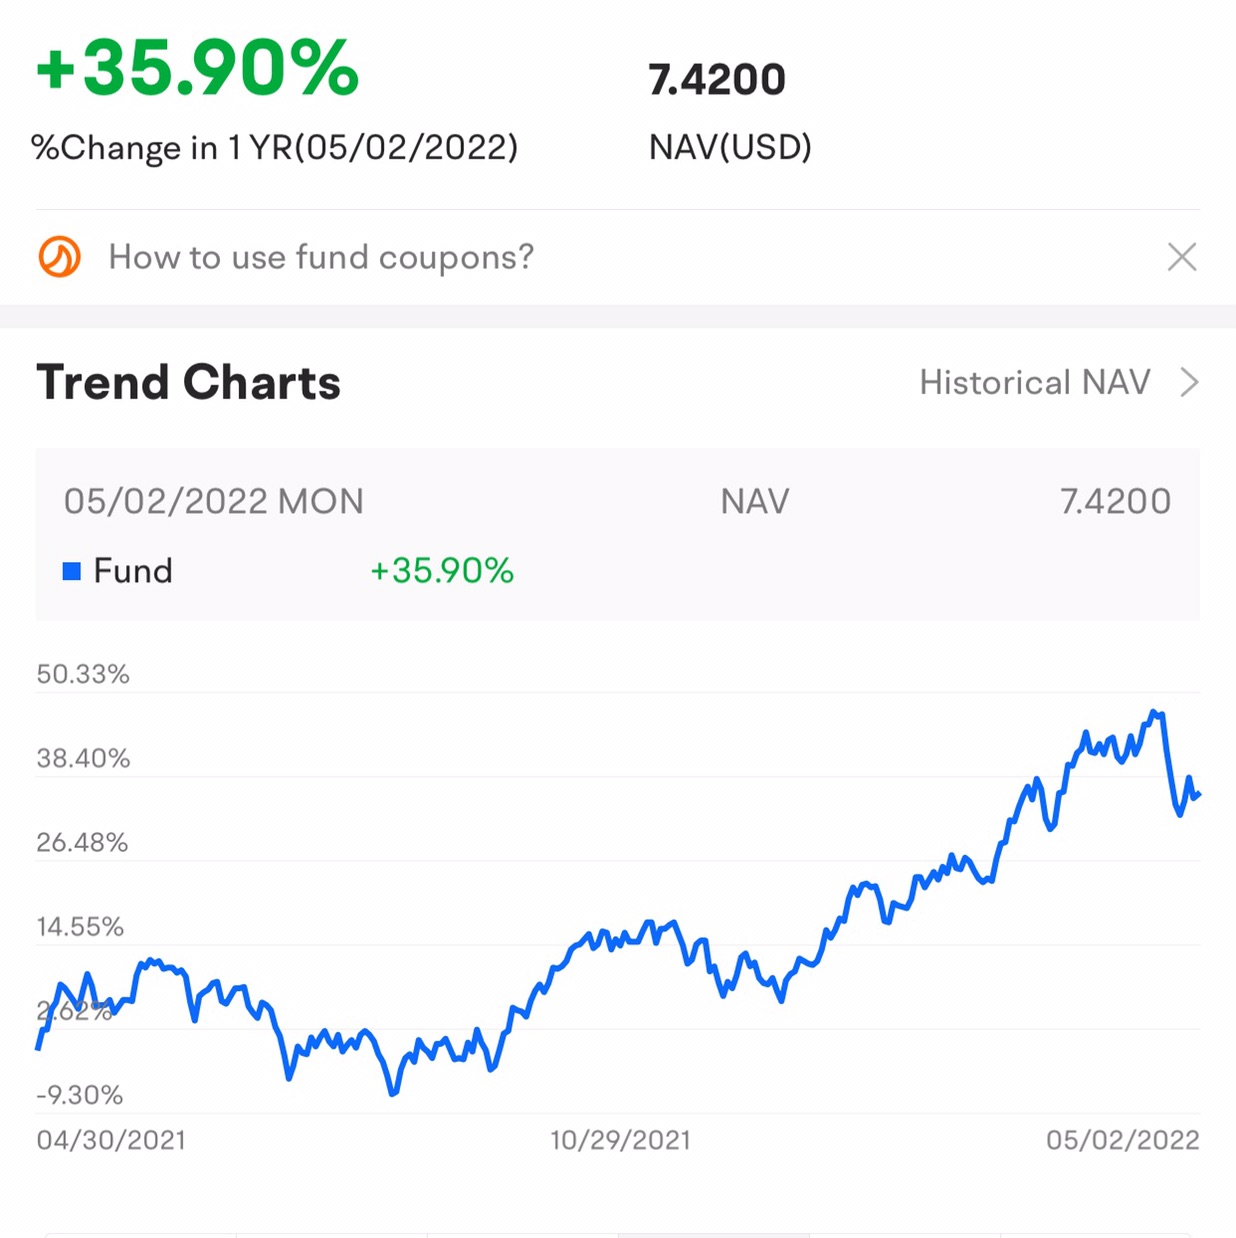Click the green +35.90% Fund return value

(441, 571)
